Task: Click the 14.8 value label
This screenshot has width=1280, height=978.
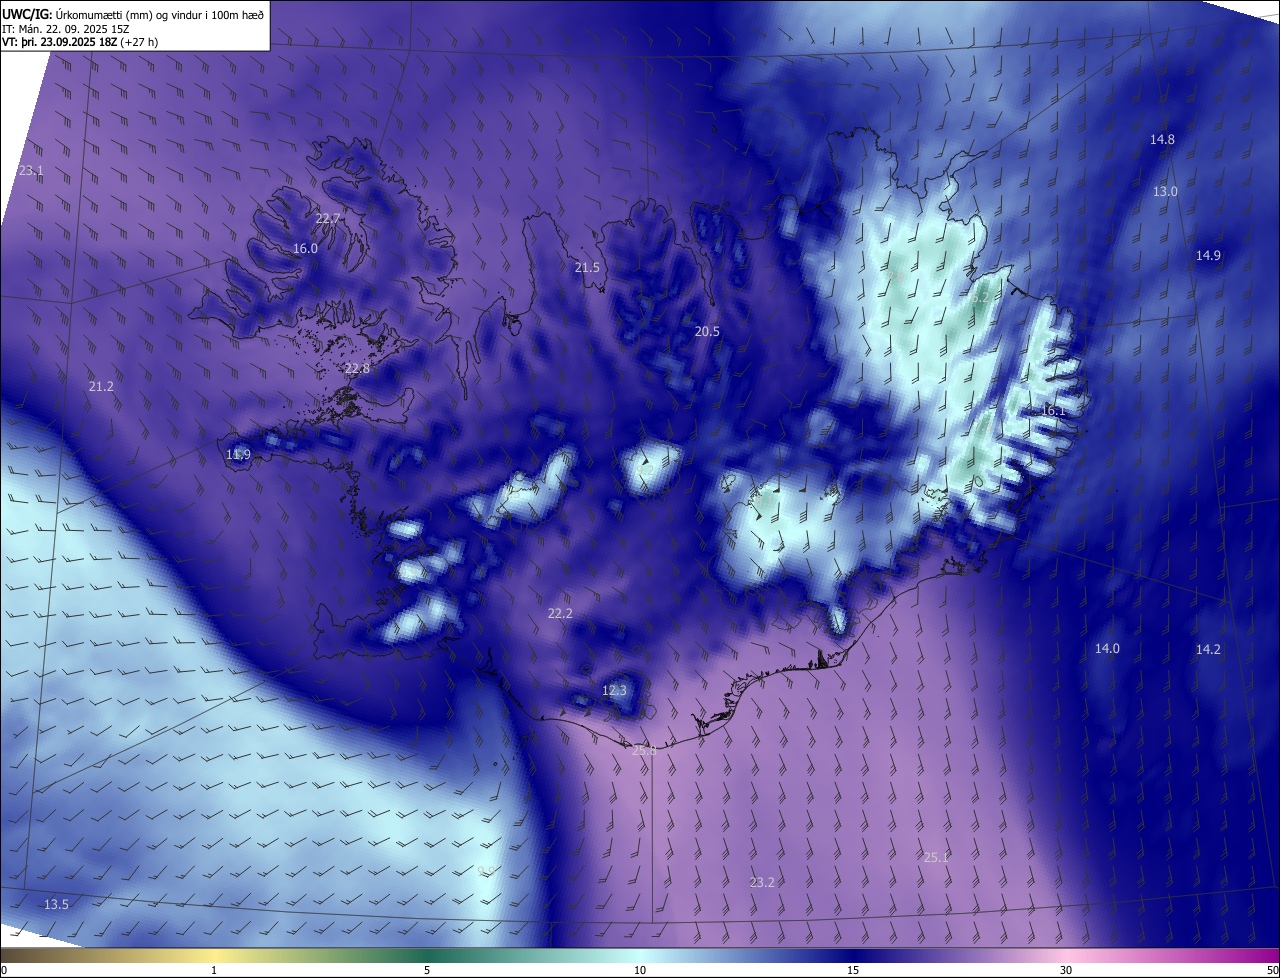Action: [1162, 139]
